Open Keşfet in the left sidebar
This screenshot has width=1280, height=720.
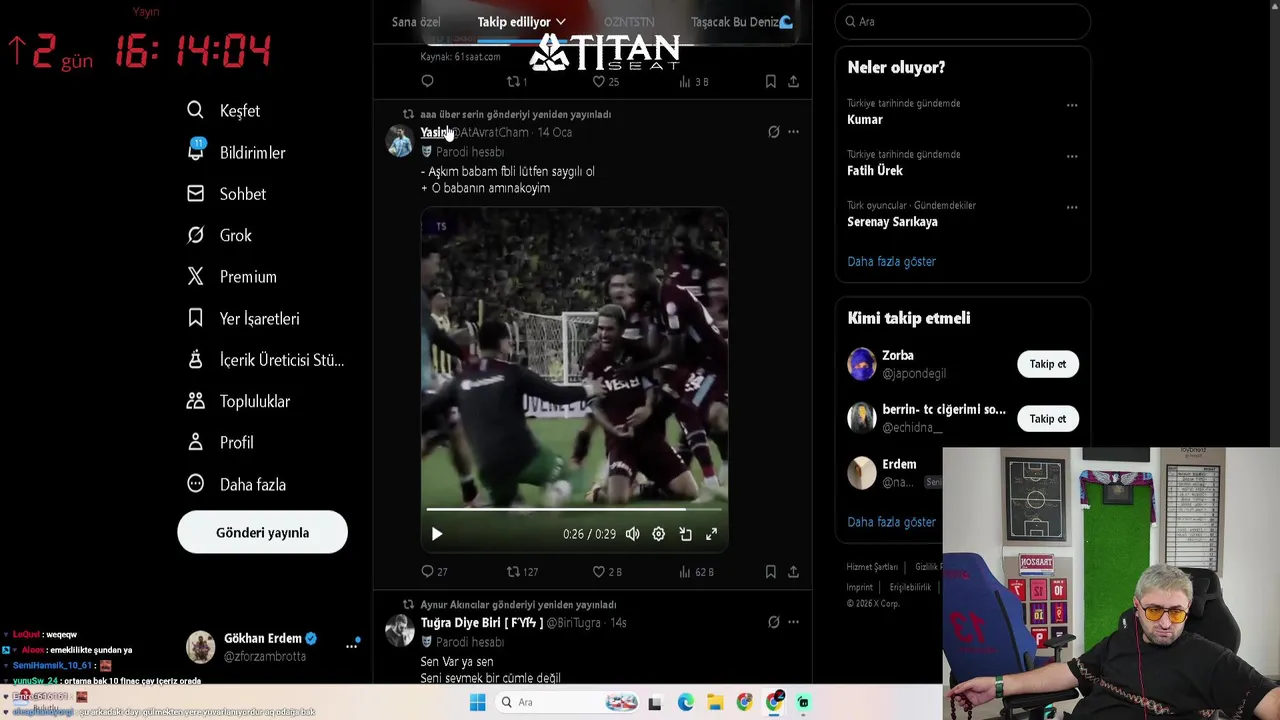223,111
